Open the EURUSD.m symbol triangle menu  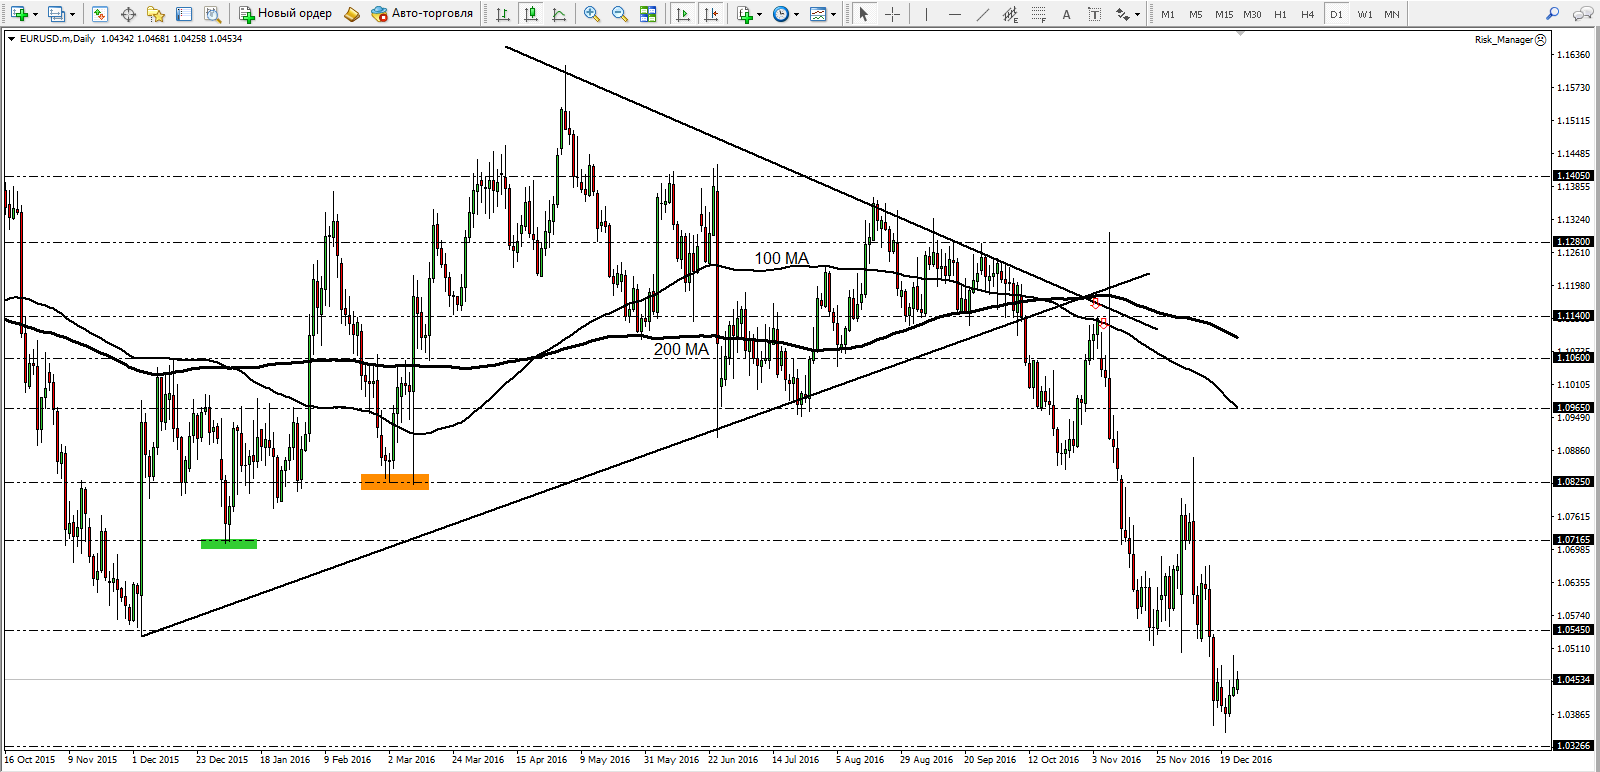[11, 39]
